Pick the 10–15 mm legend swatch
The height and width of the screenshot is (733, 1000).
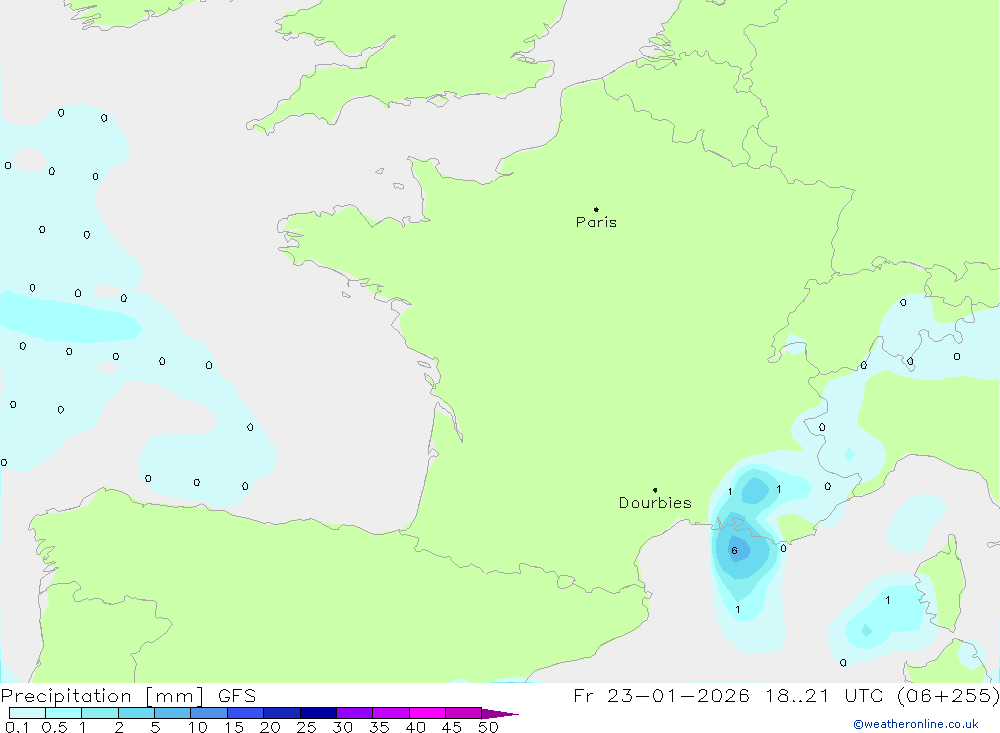pos(209,713)
